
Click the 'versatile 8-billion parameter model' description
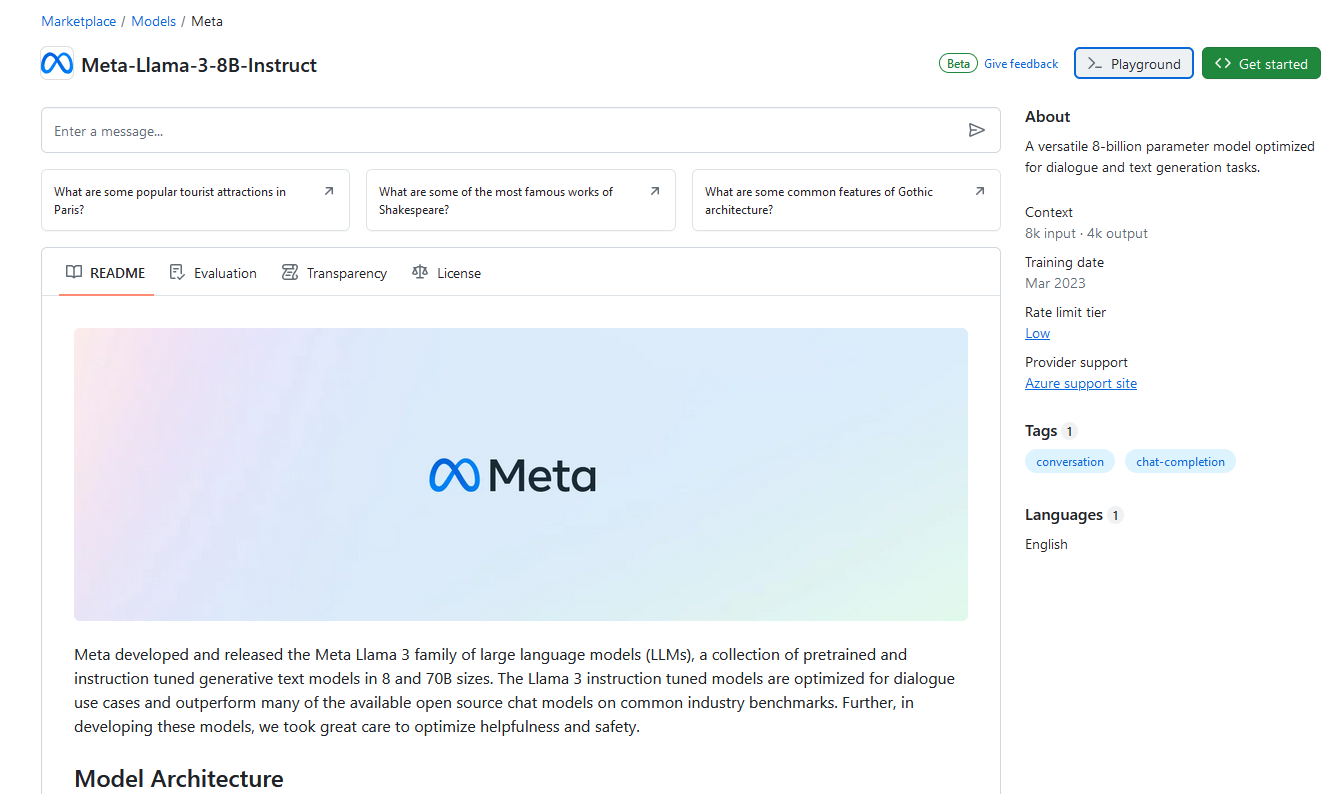click(x=1170, y=156)
